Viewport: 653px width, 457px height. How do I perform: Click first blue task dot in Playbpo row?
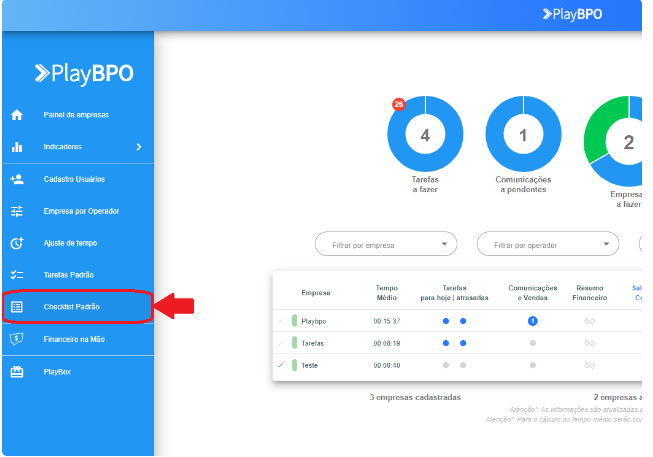pos(446,321)
